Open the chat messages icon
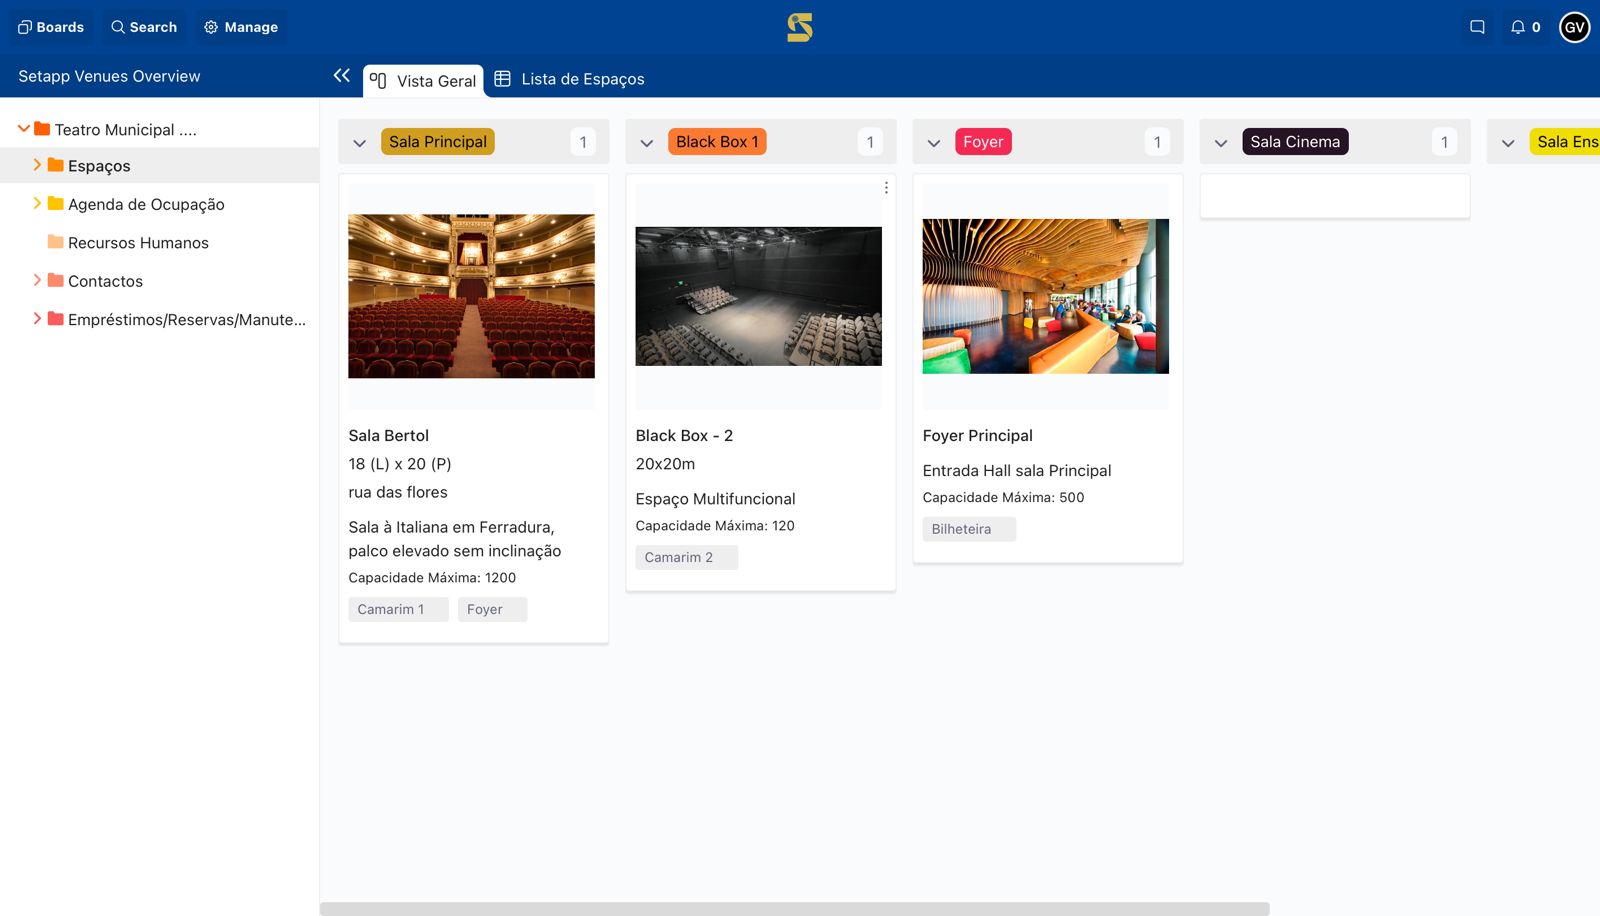Image resolution: width=1600 pixels, height=916 pixels. point(1477,27)
